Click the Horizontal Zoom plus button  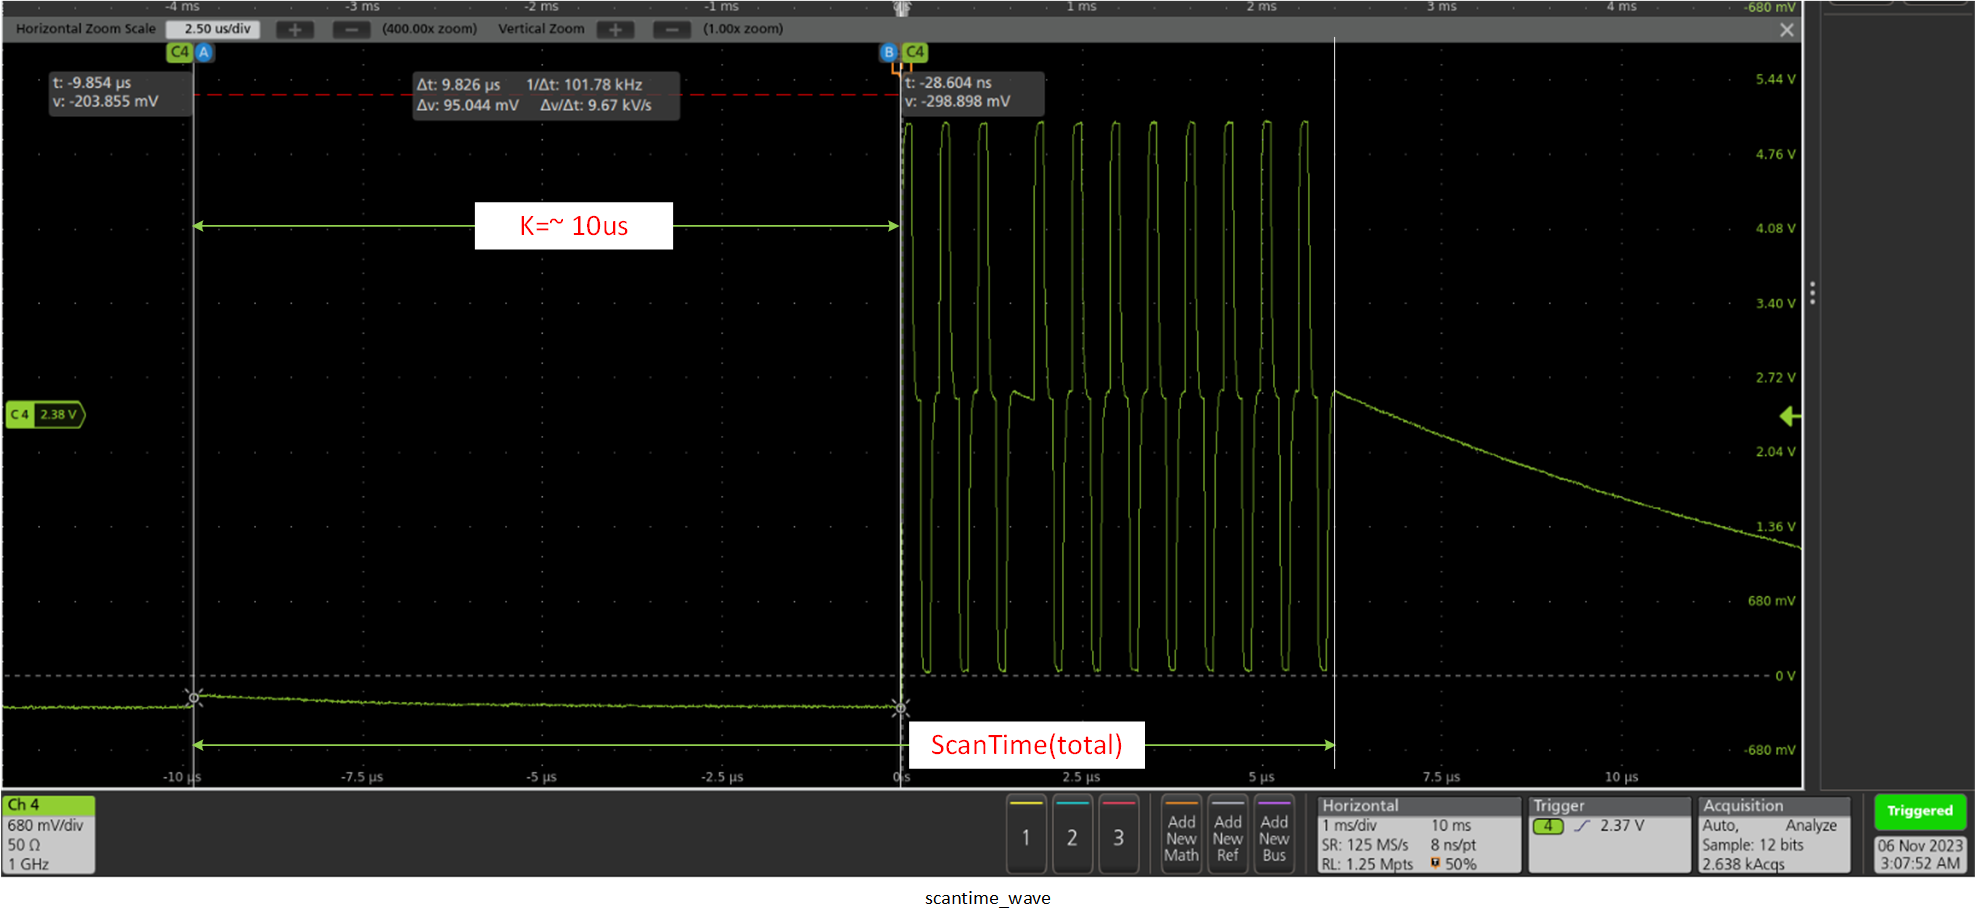pyautogui.click(x=295, y=29)
